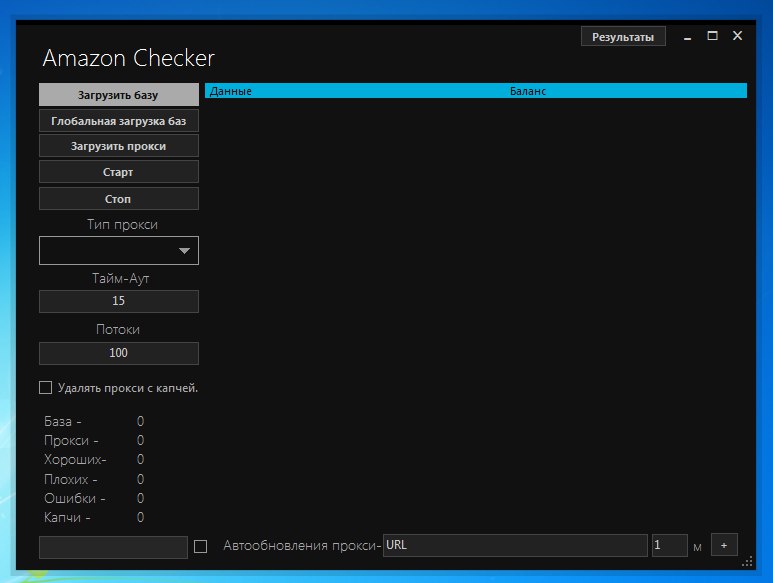Close the Amazon Checker window
The width and height of the screenshot is (773, 583).
coord(738,35)
